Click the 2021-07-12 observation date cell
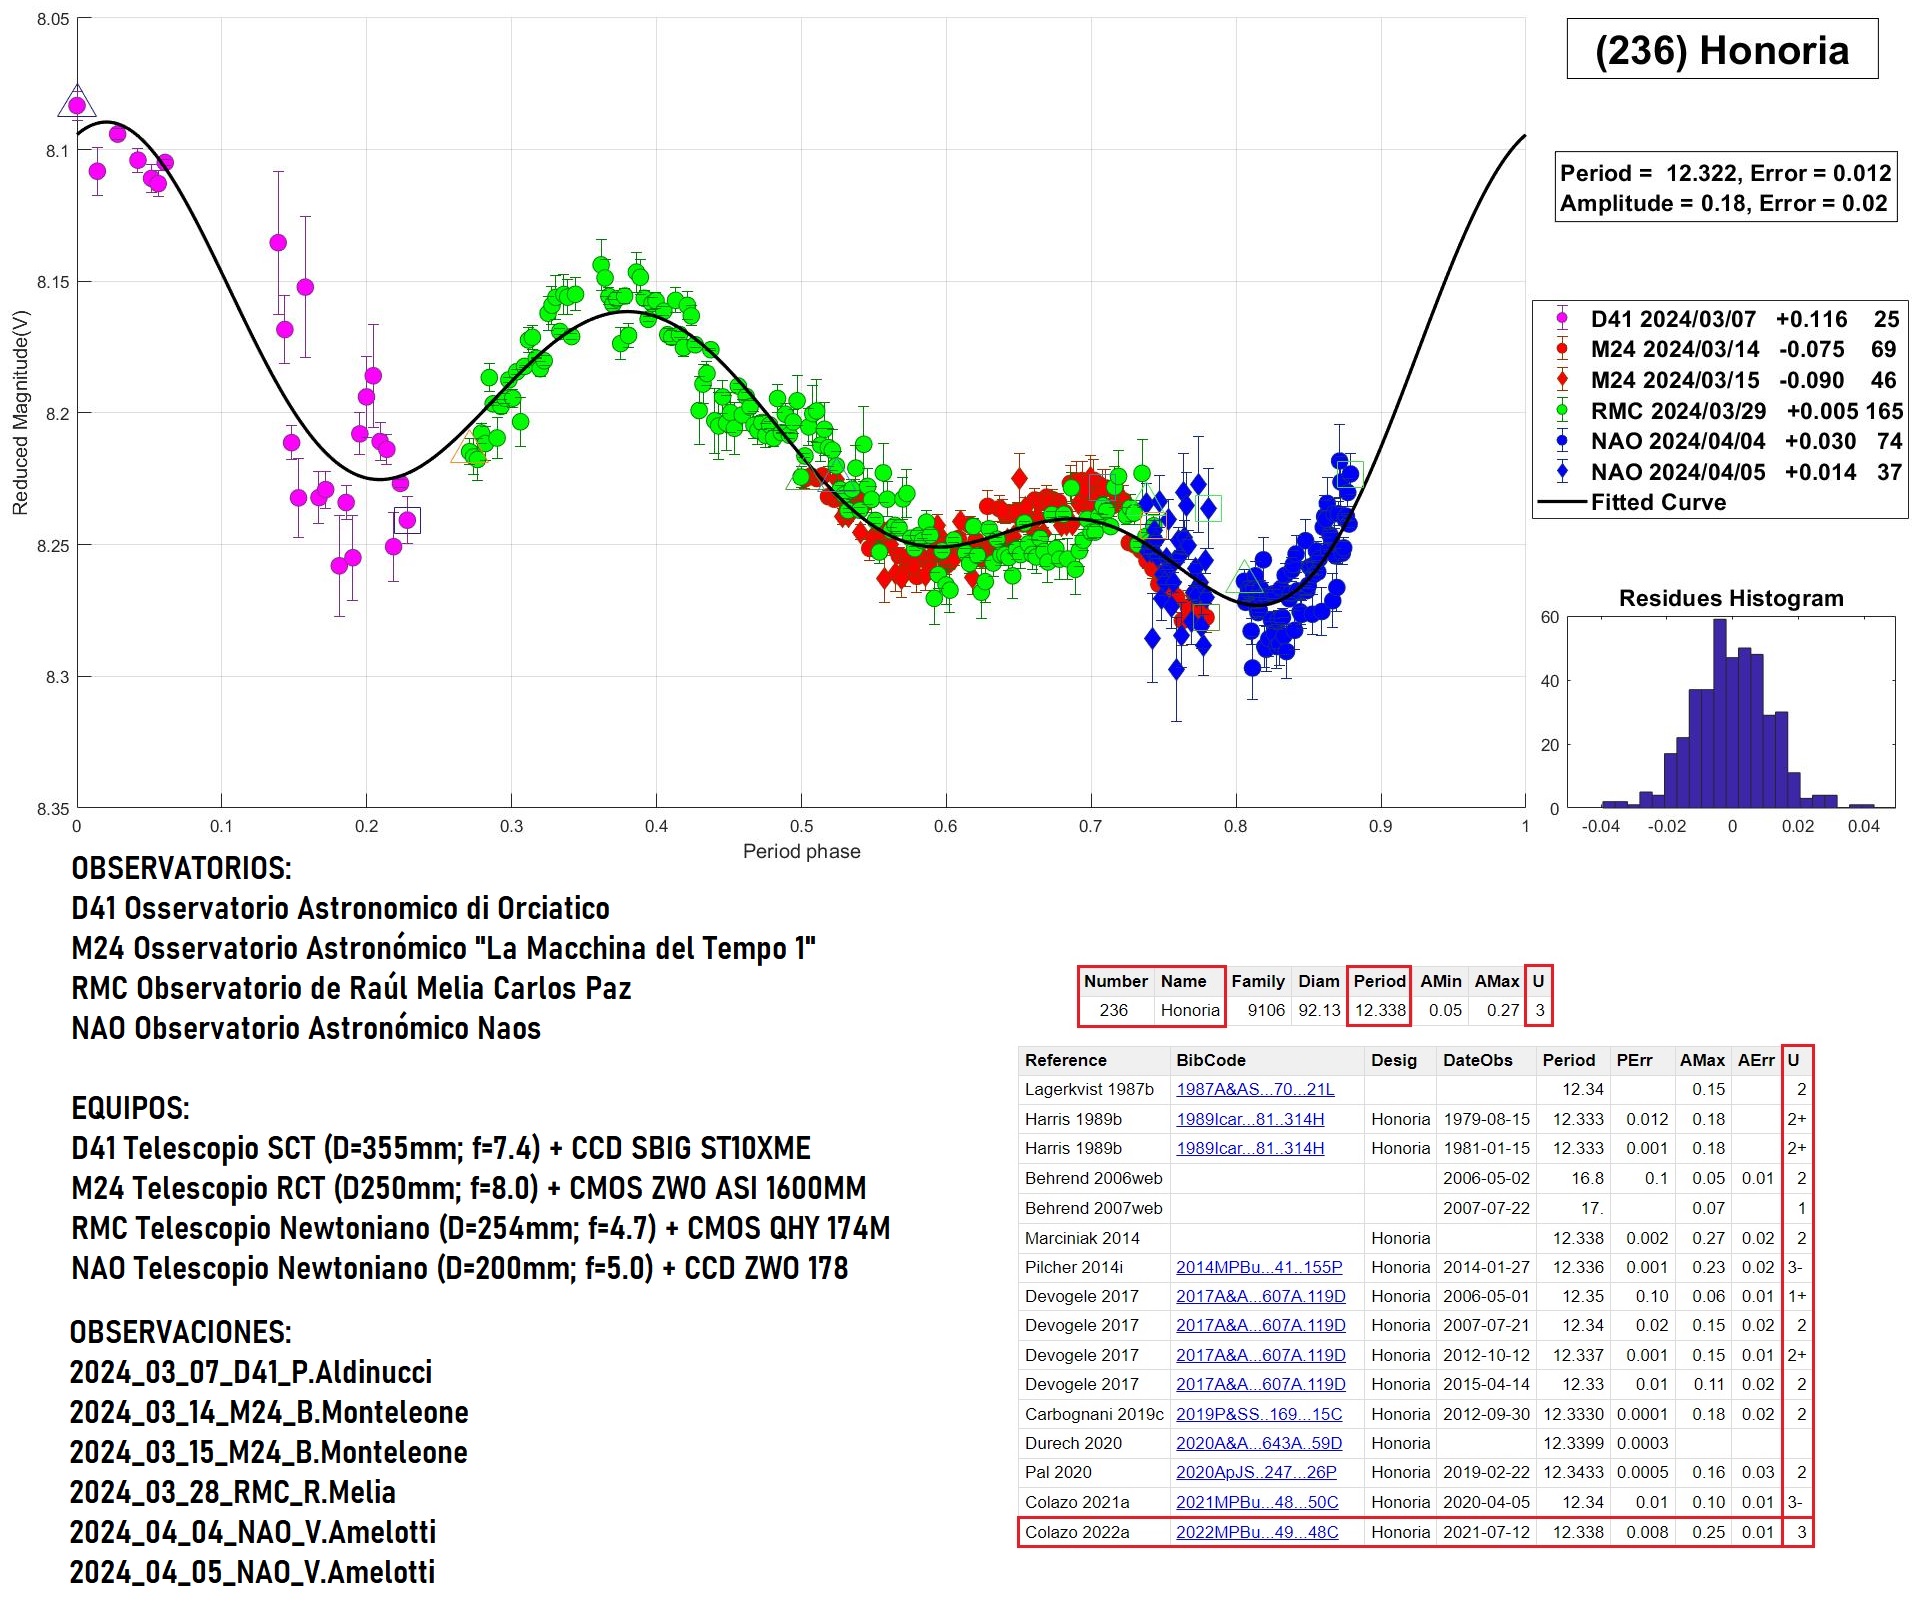1920x1606 pixels. pyautogui.click(x=1486, y=1532)
